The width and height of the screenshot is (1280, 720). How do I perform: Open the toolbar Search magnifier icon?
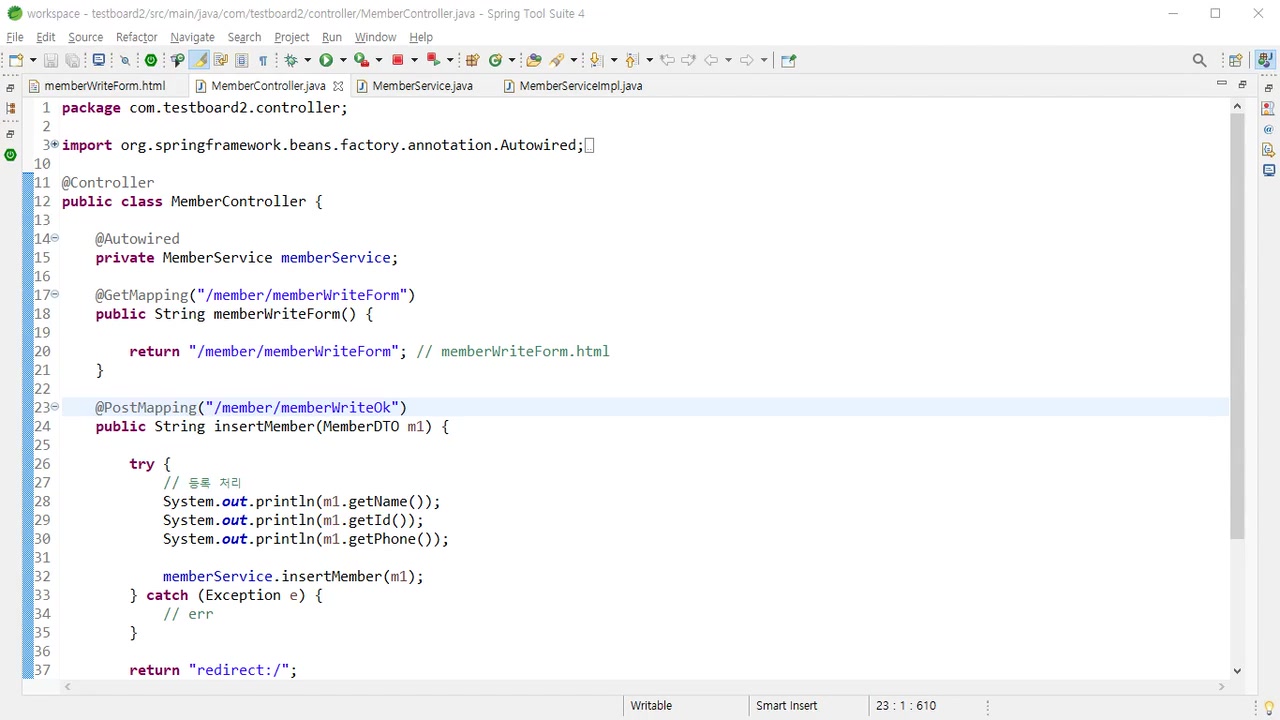1199,60
